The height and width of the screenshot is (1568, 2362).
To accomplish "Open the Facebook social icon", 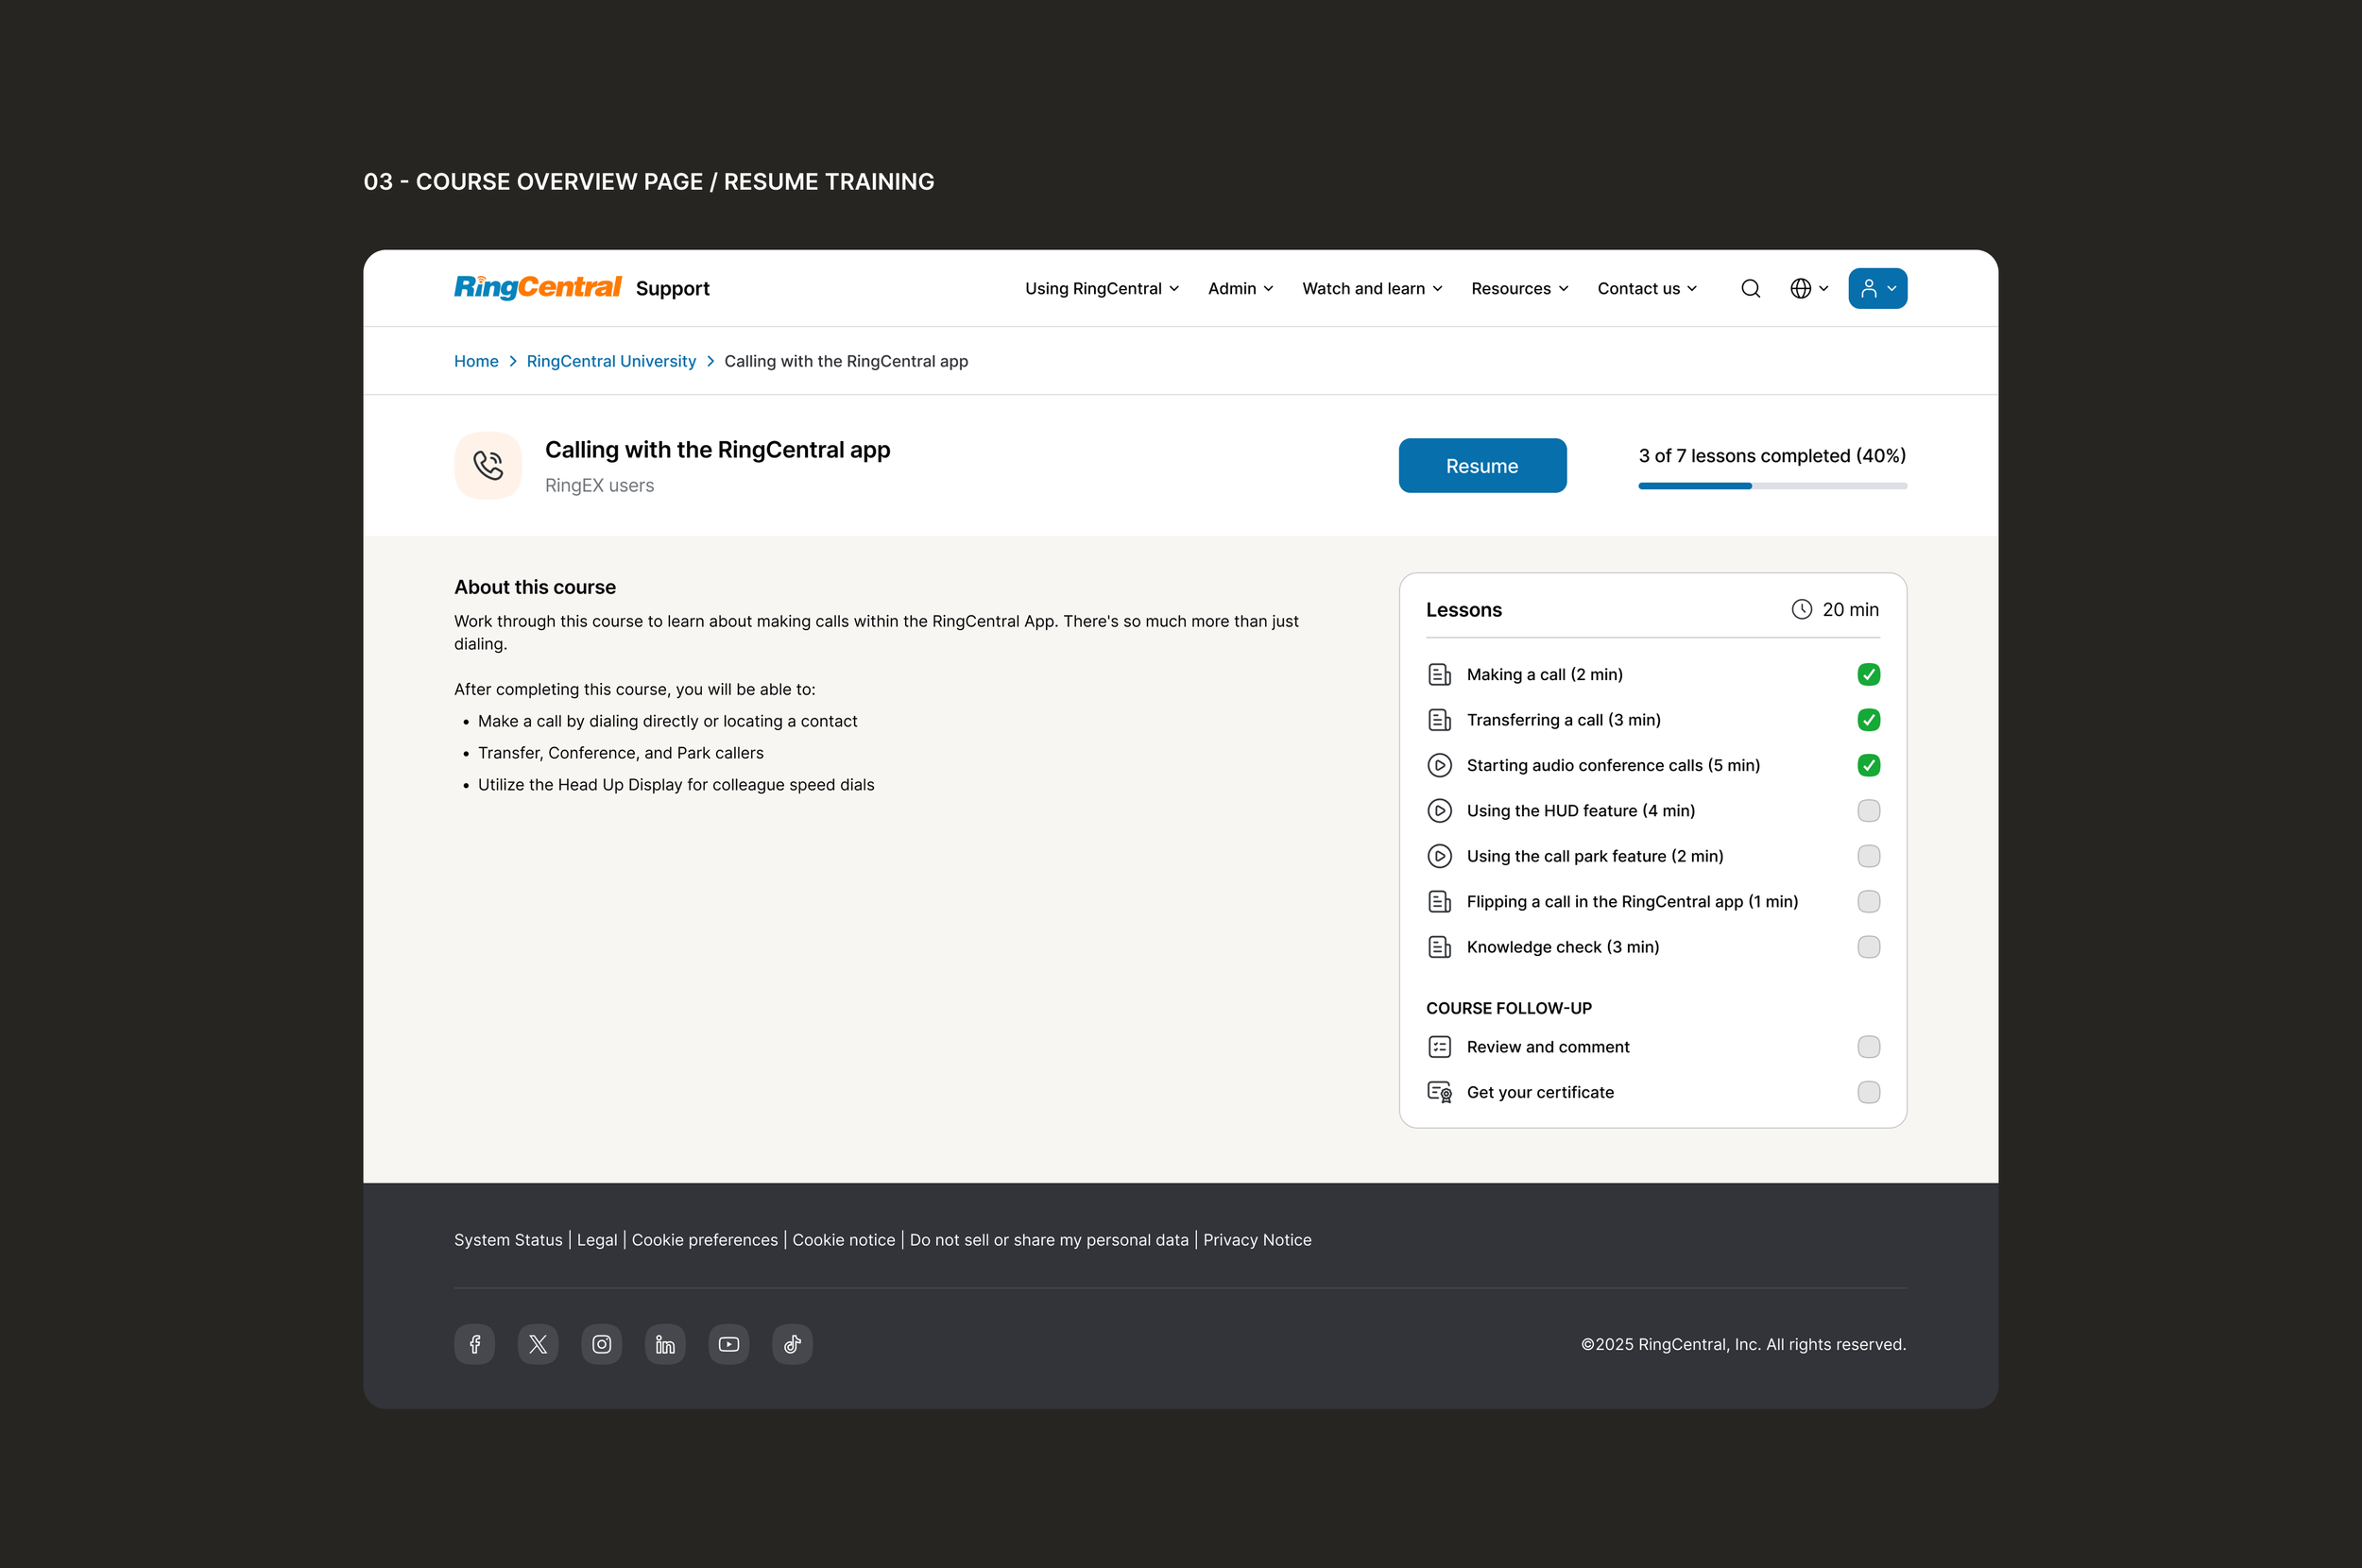I will coord(475,1344).
